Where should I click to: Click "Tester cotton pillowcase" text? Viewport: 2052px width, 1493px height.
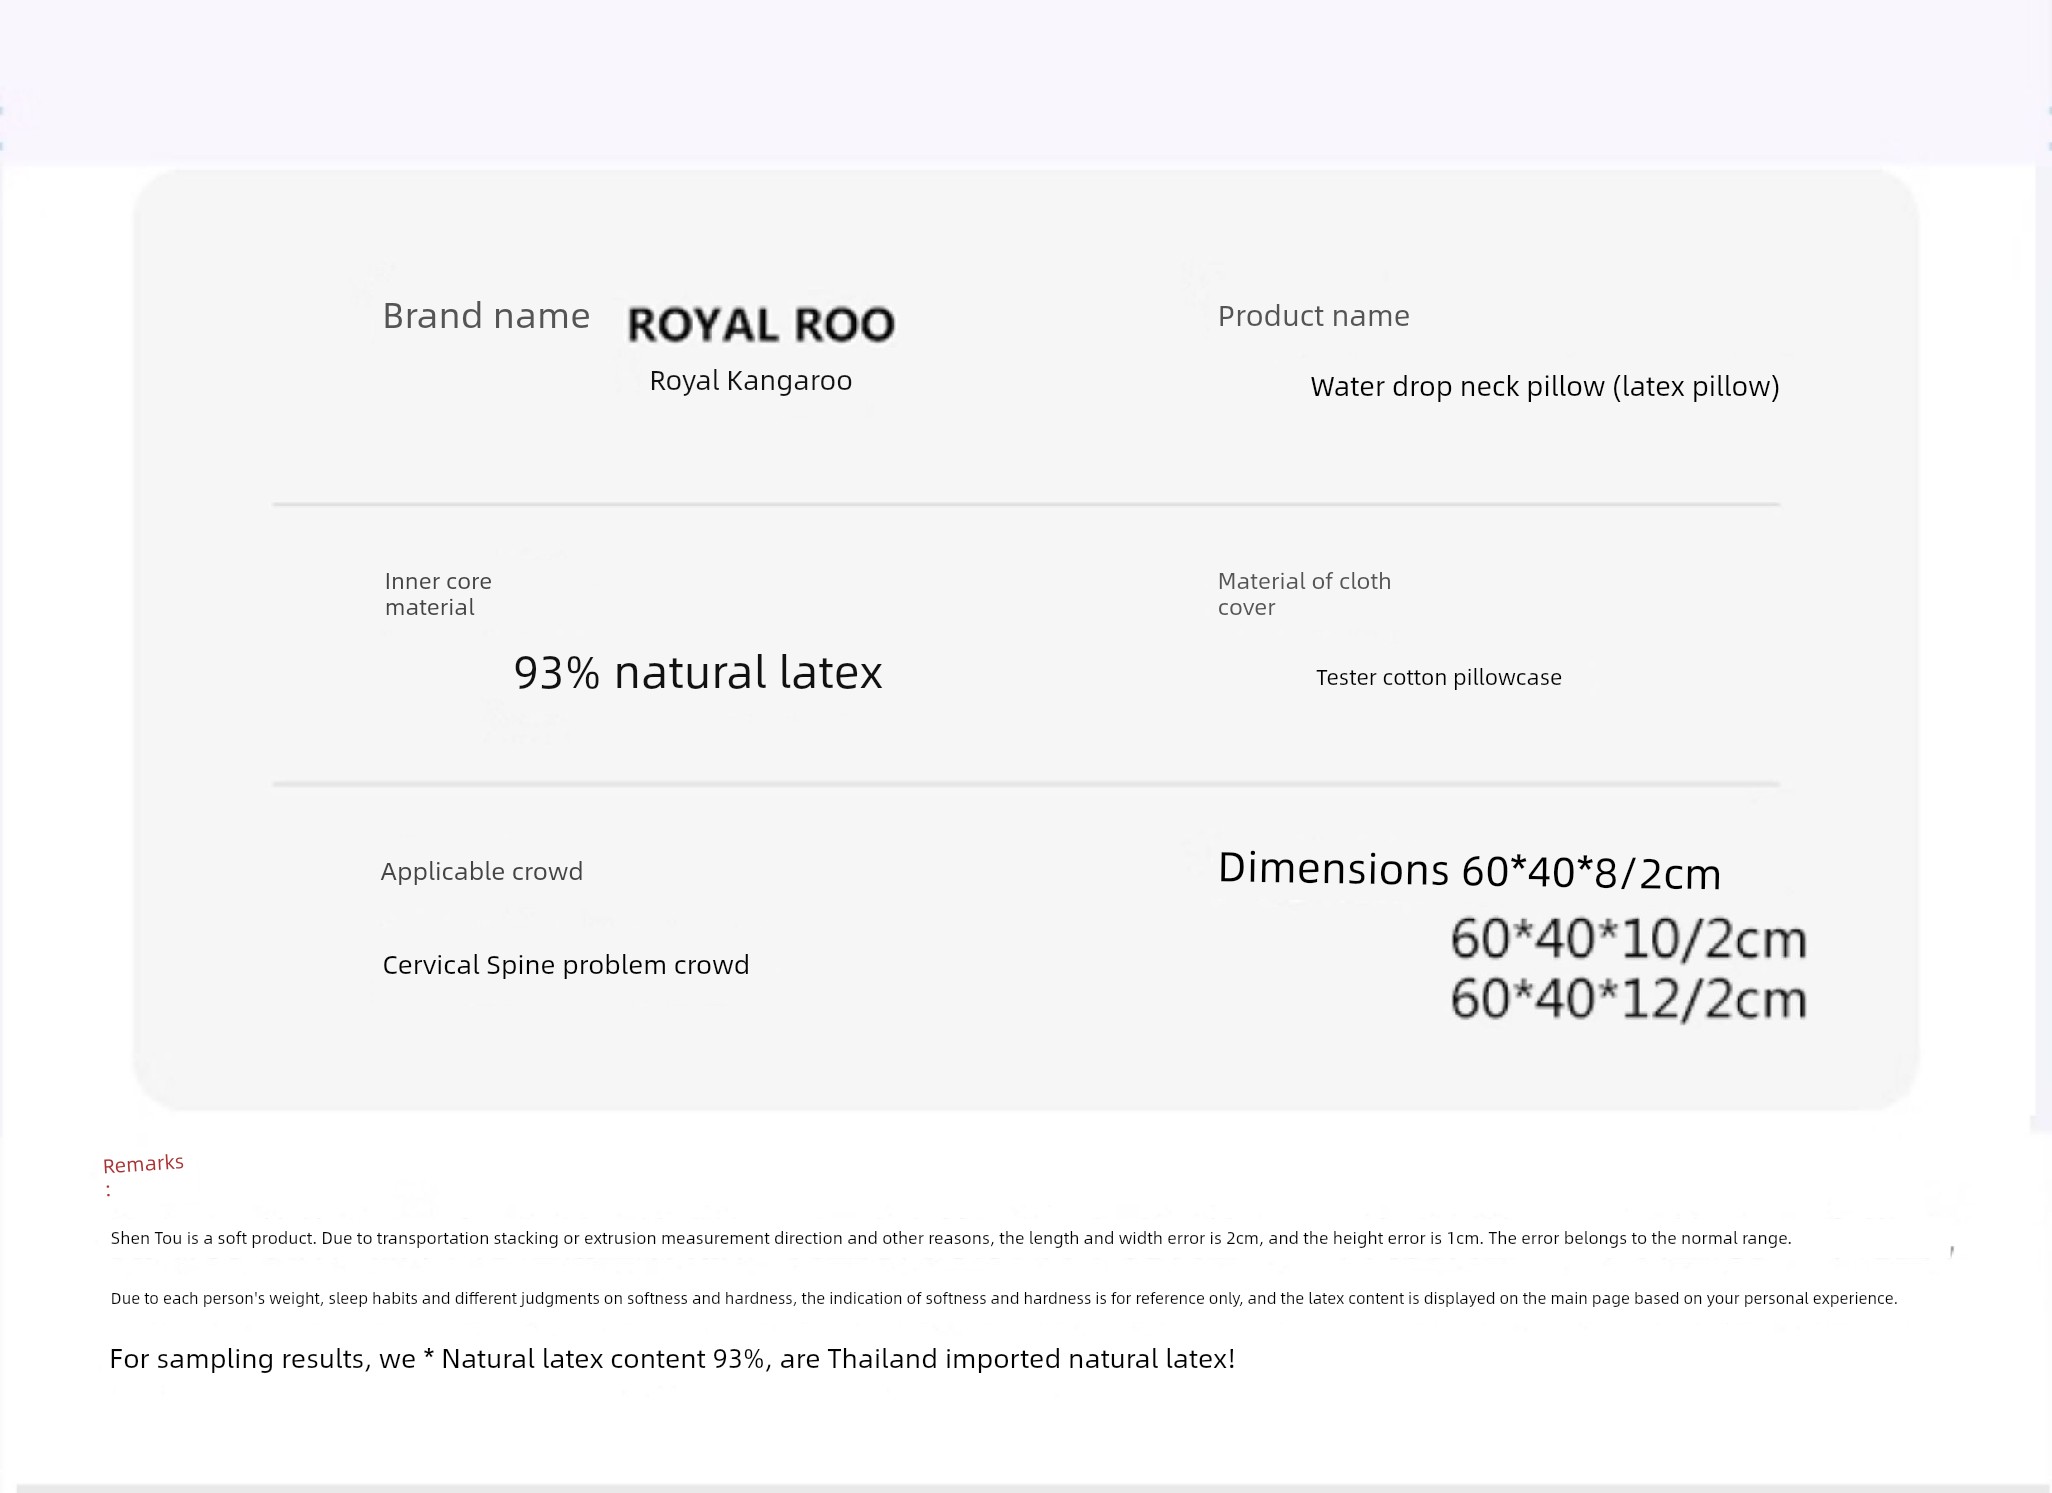click(x=1438, y=678)
